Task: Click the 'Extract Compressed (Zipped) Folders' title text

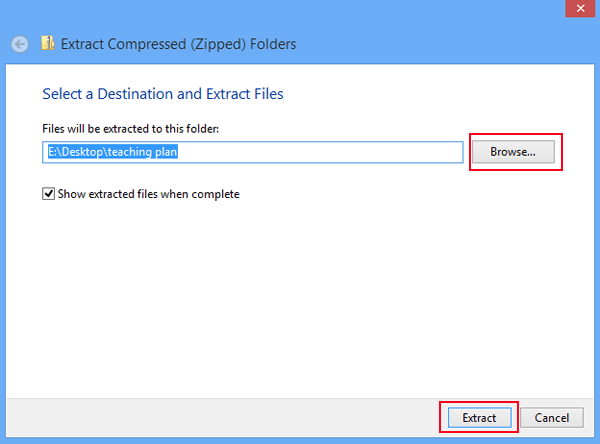Action: tap(178, 44)
